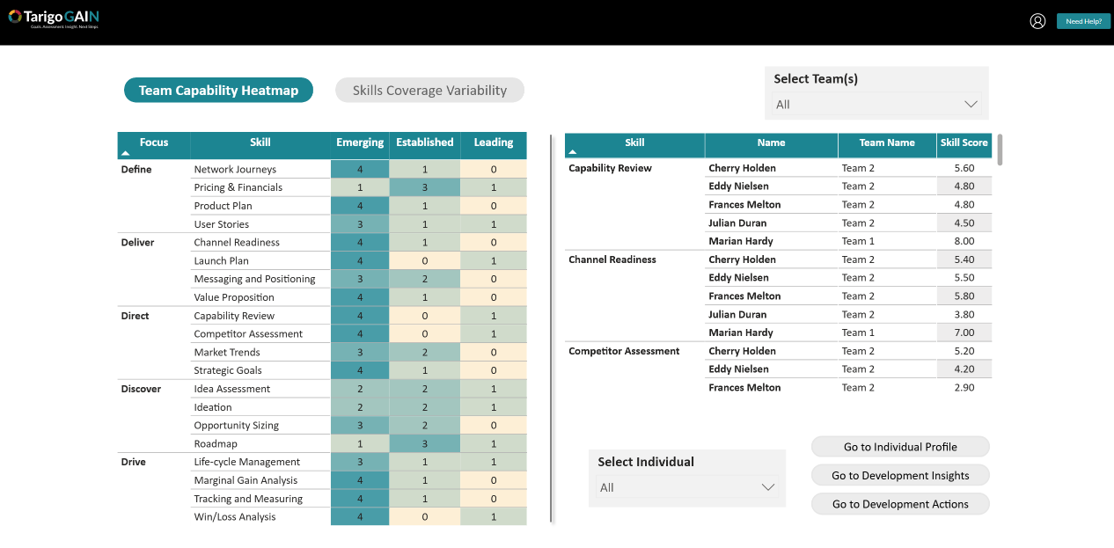Click the Tarigo GAIN logo
Screen dimensions: 1114x548
(54, 18)
